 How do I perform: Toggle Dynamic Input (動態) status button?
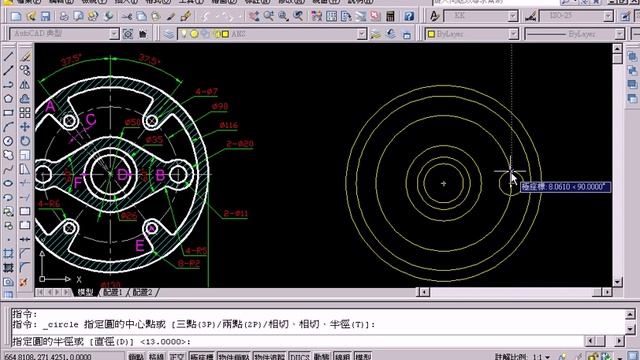pos(322,357)
